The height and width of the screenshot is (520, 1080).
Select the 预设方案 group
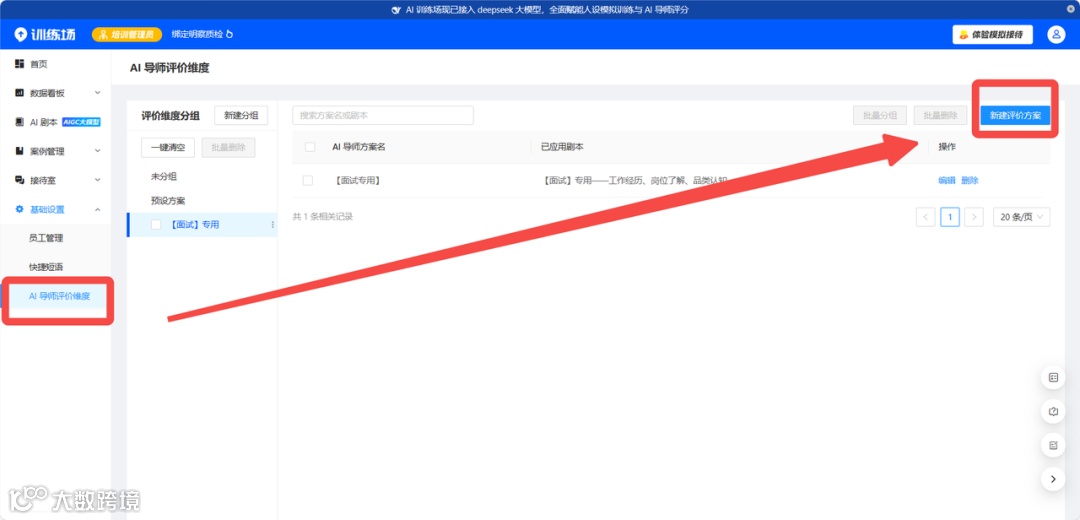[168, 201]
